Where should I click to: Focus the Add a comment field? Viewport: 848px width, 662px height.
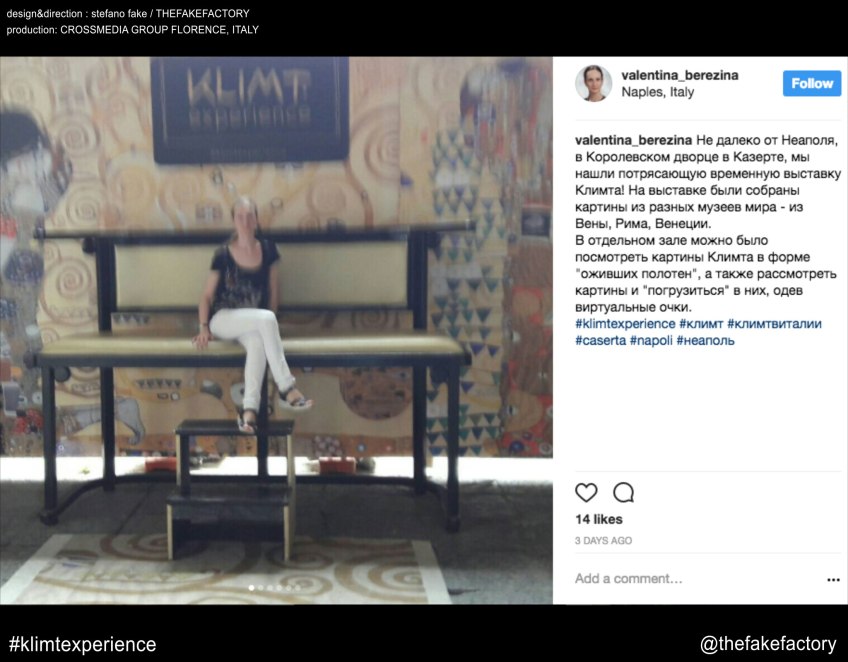[698, 579]
